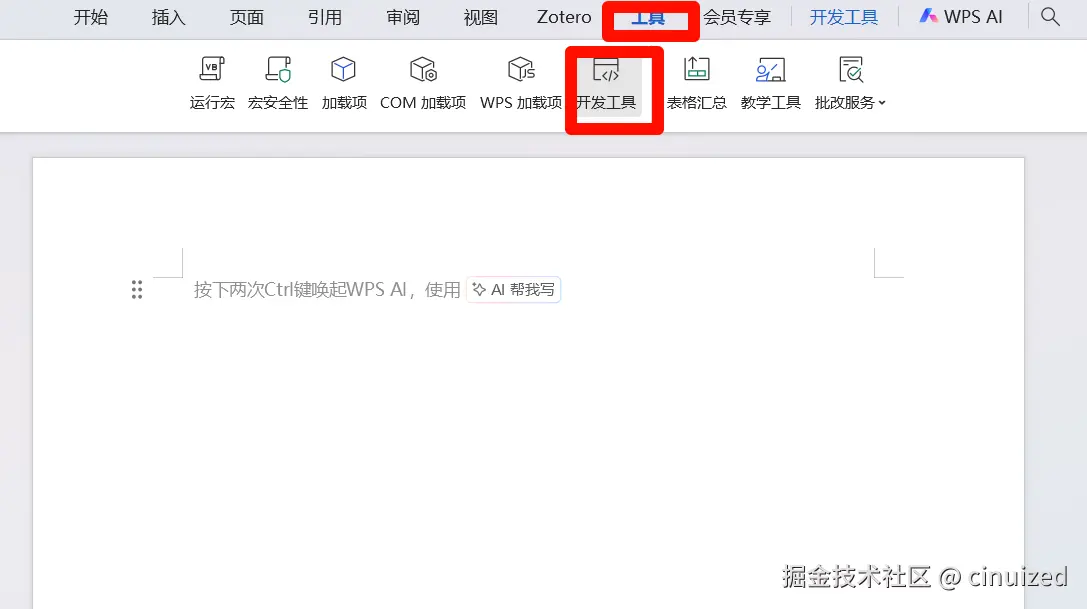Switch to the 开始 tab

[91, 17]
